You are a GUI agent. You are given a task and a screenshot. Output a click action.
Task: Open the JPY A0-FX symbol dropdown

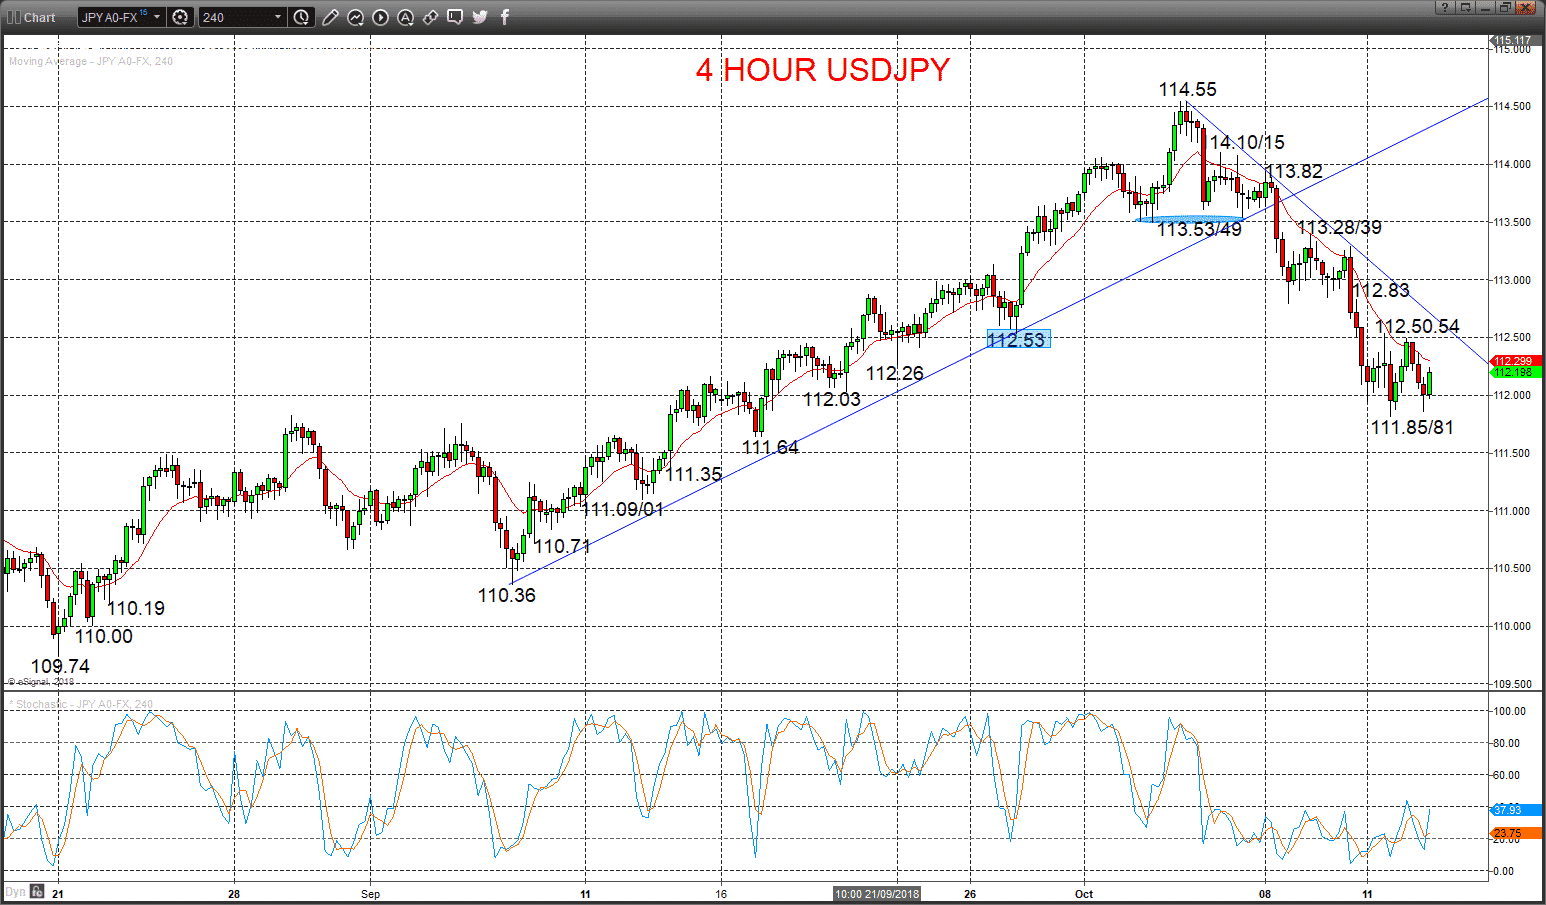(x=121, y=17)
